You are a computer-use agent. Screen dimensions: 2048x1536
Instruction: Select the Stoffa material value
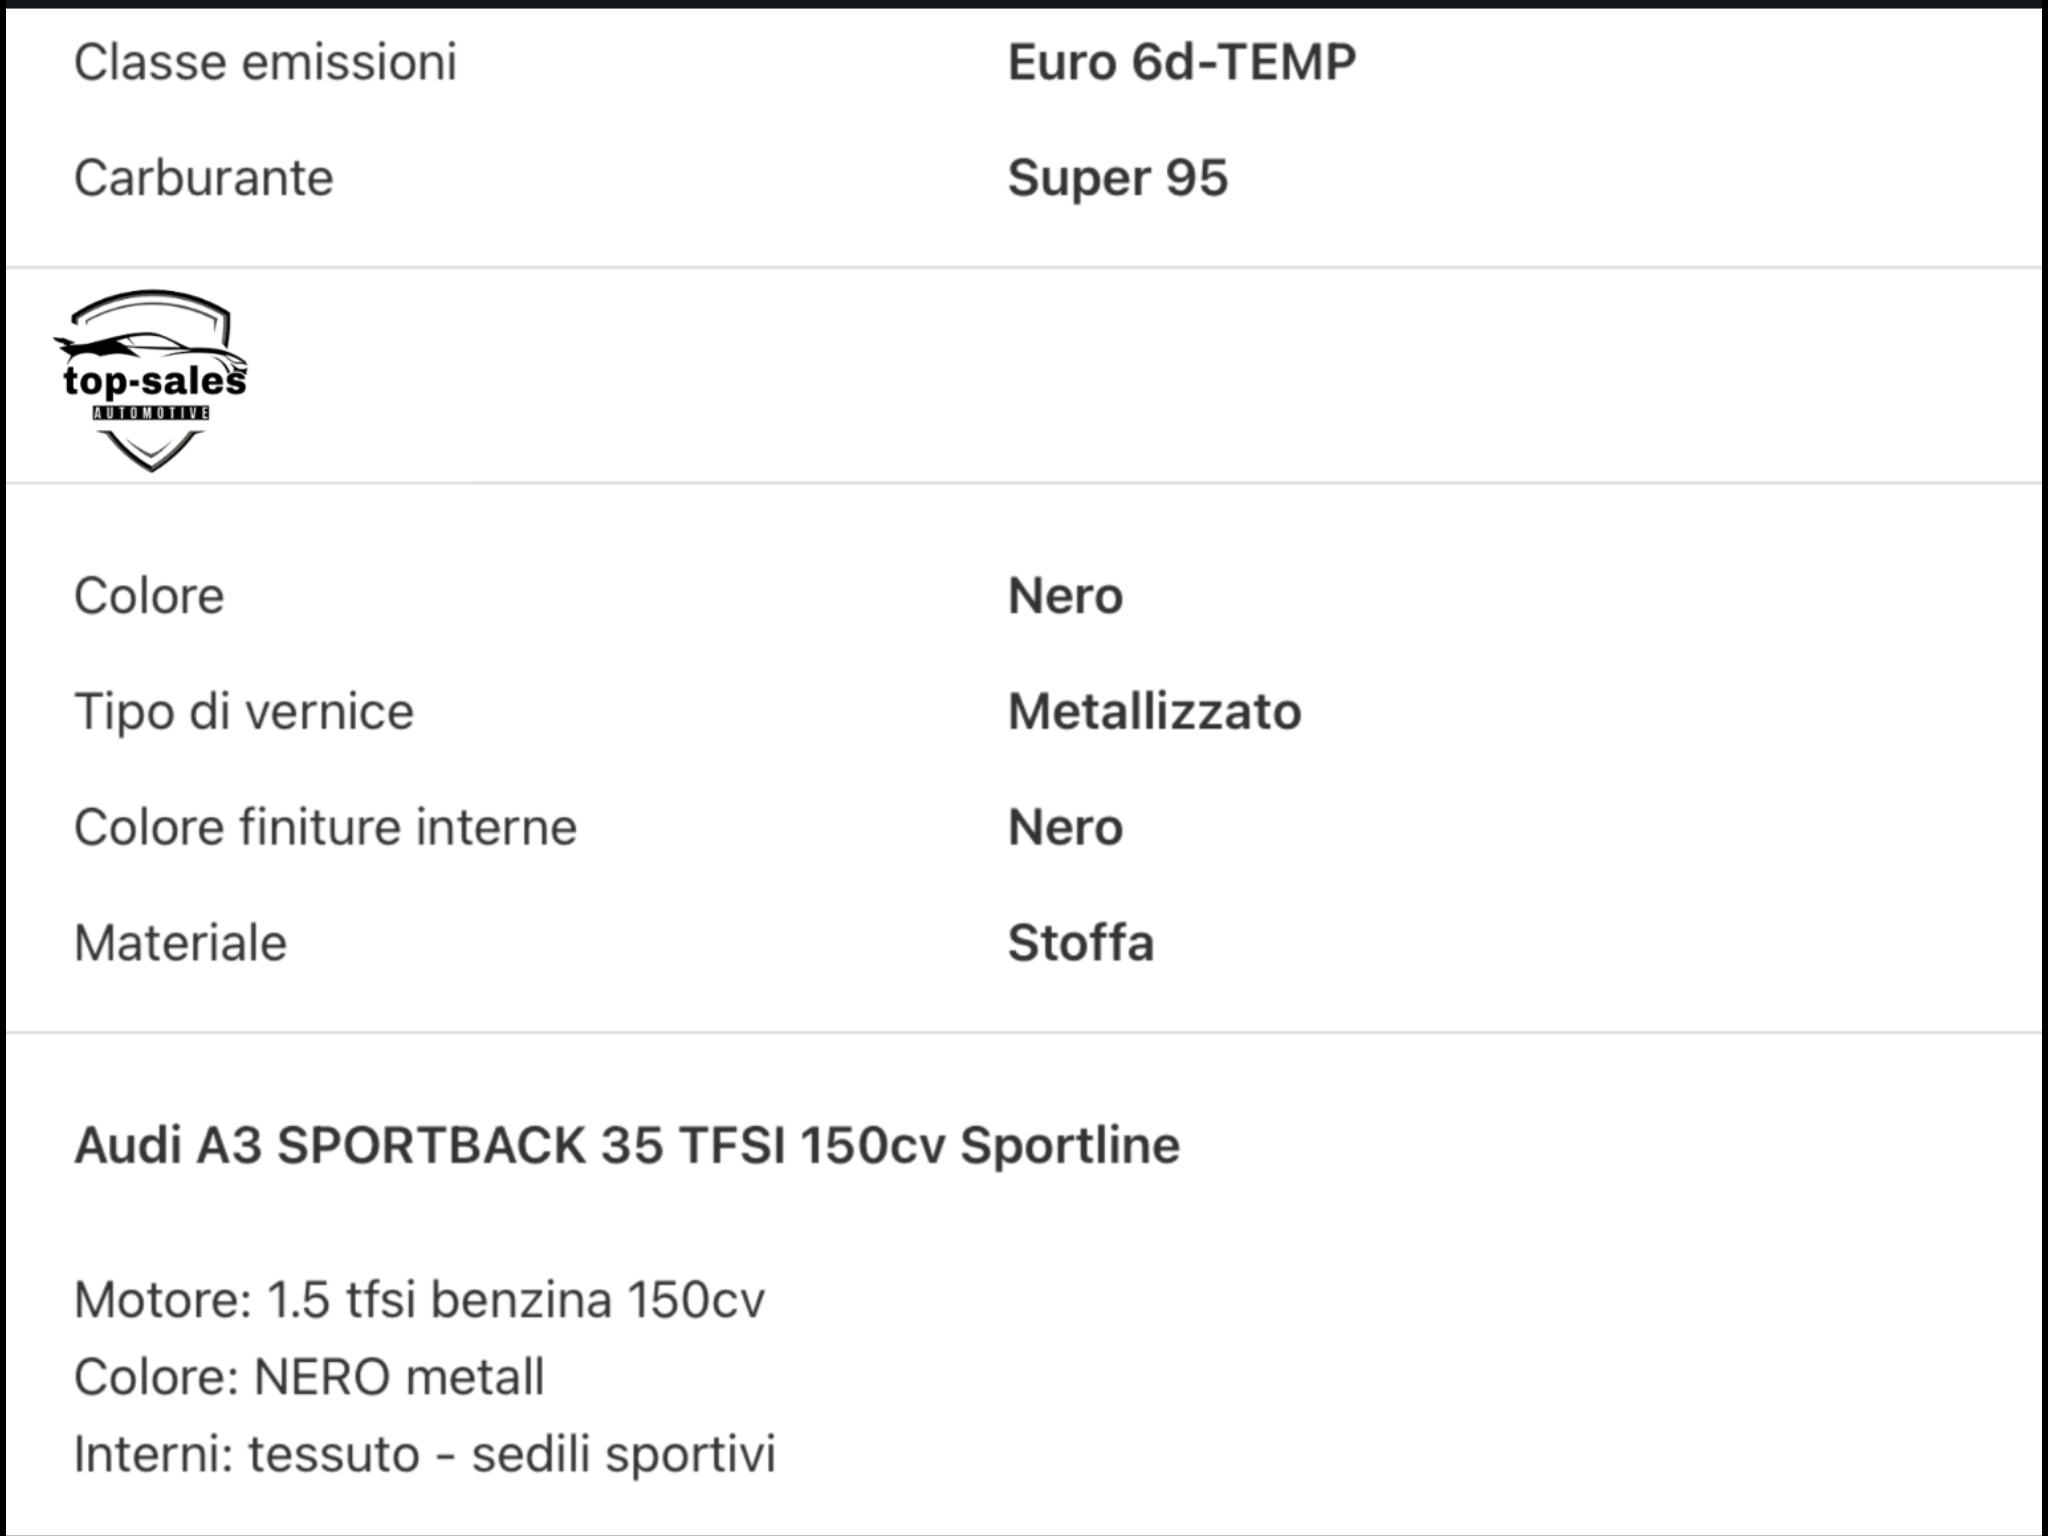coord(1080,943)
